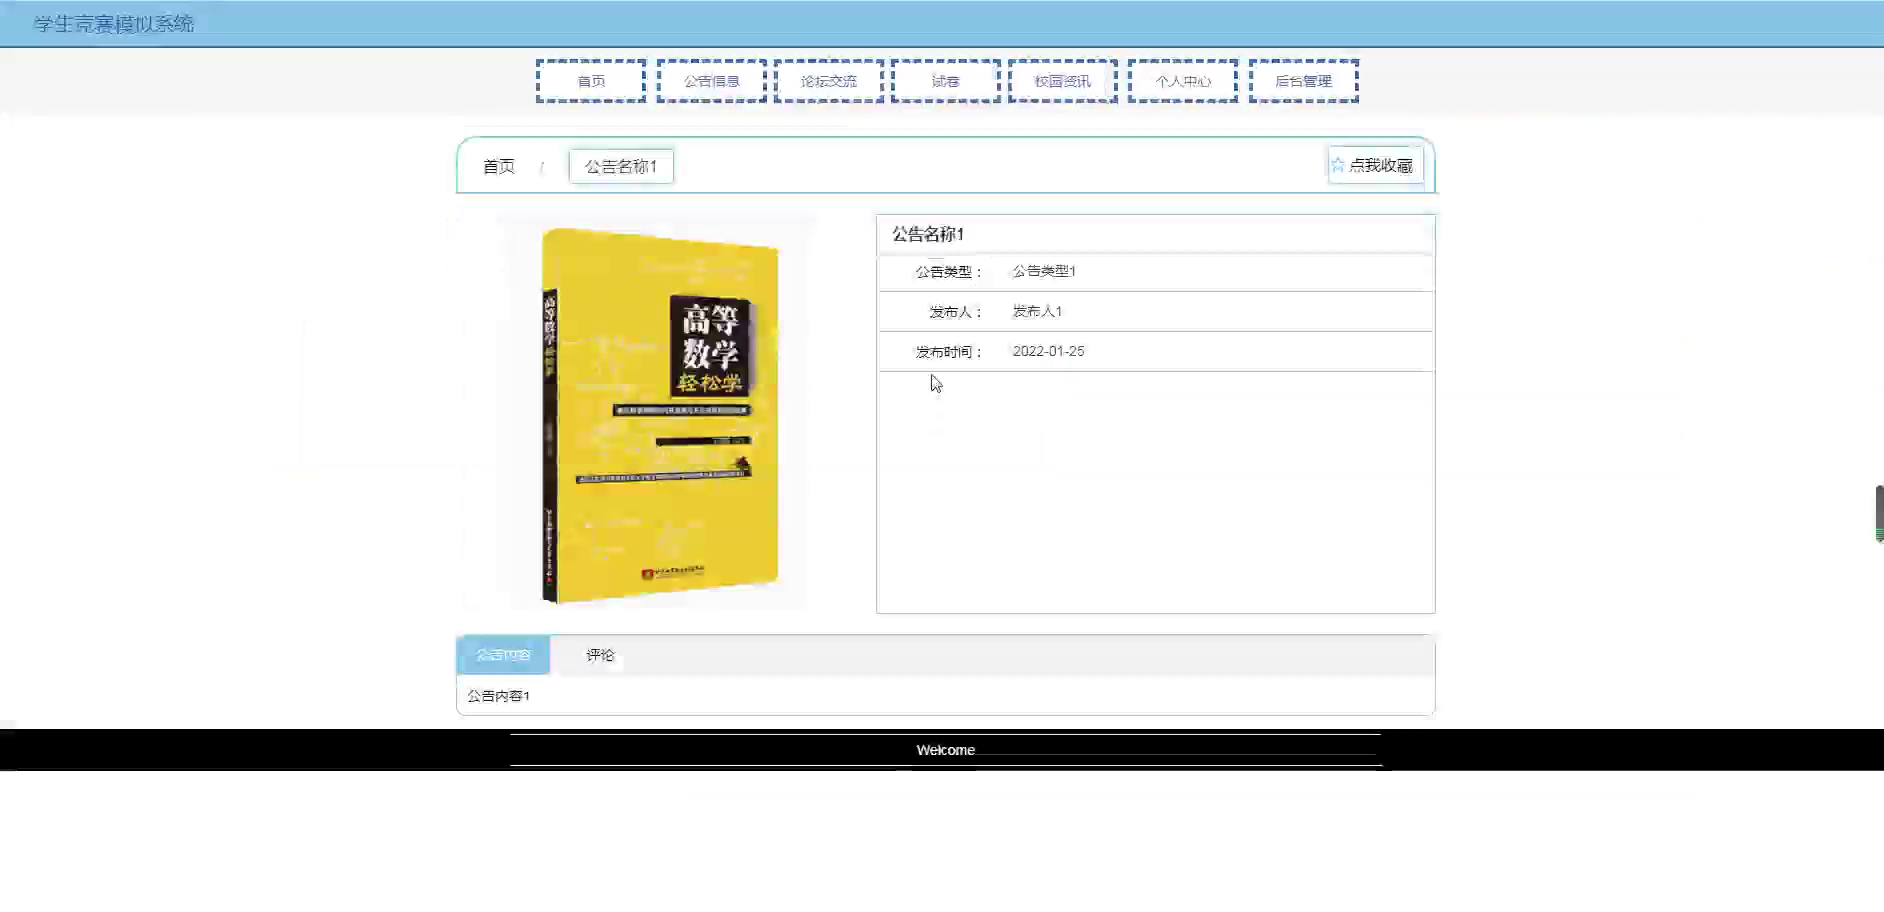The width and height of the screenshot is (1884, 912).
Task: Open 个人中心 in the top navigation
Action: point(1183,81)
